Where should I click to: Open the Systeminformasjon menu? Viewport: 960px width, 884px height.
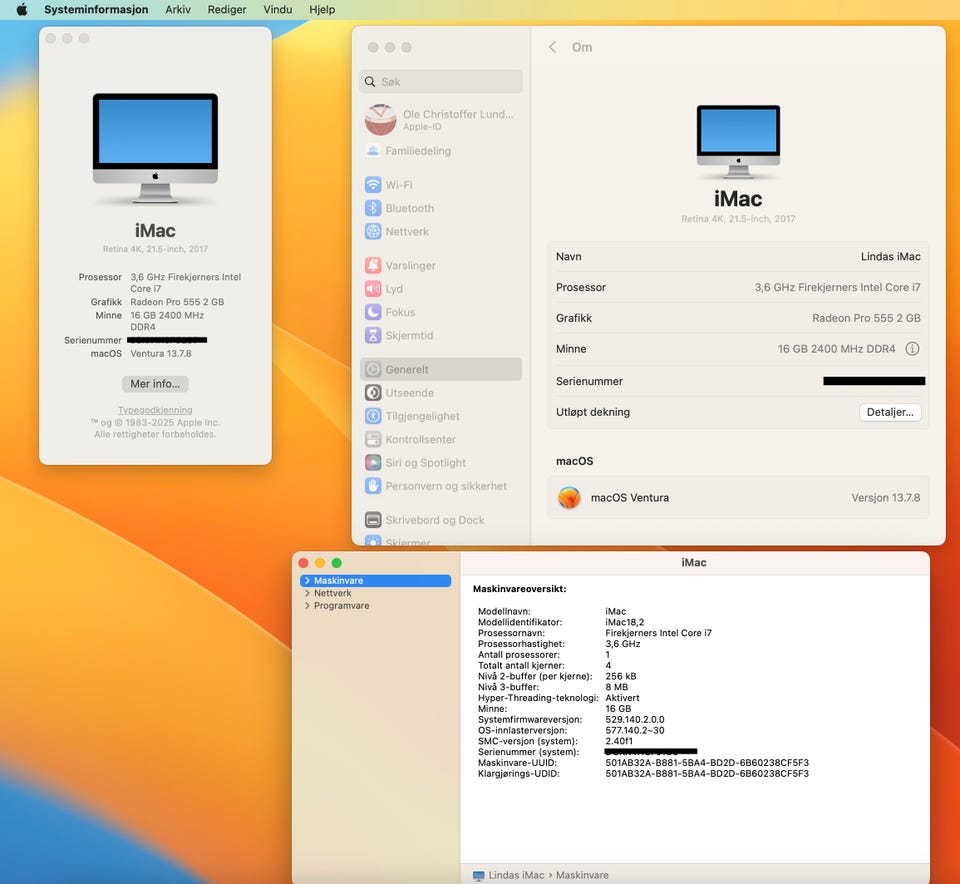96,10
